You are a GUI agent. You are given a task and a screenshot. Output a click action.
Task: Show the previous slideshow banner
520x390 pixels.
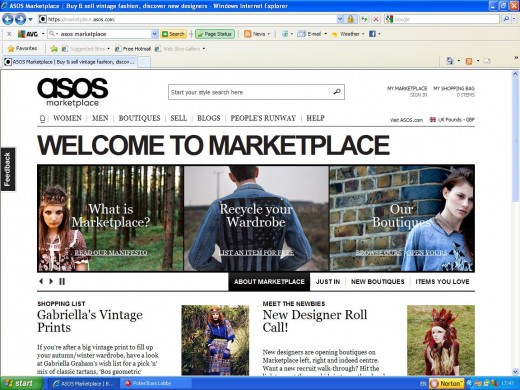[x=41, y=281]
